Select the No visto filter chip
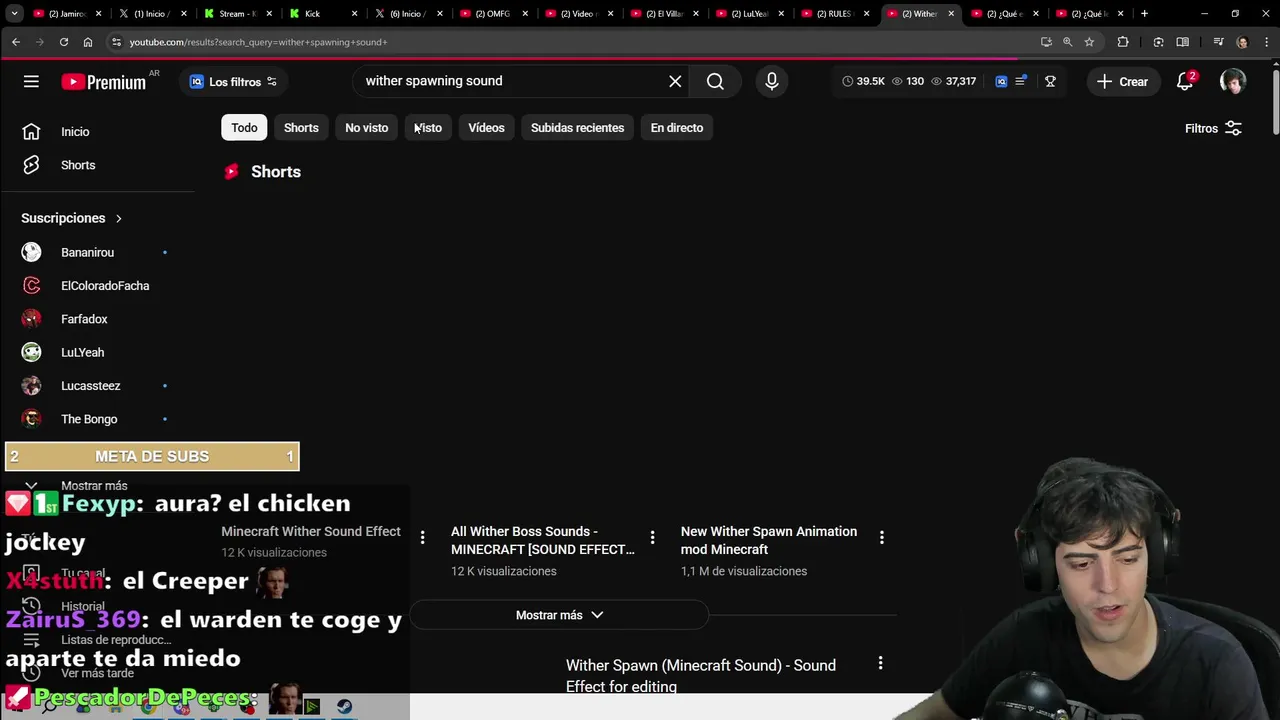Screen dimensions: 1280x720 pos(366,128)
